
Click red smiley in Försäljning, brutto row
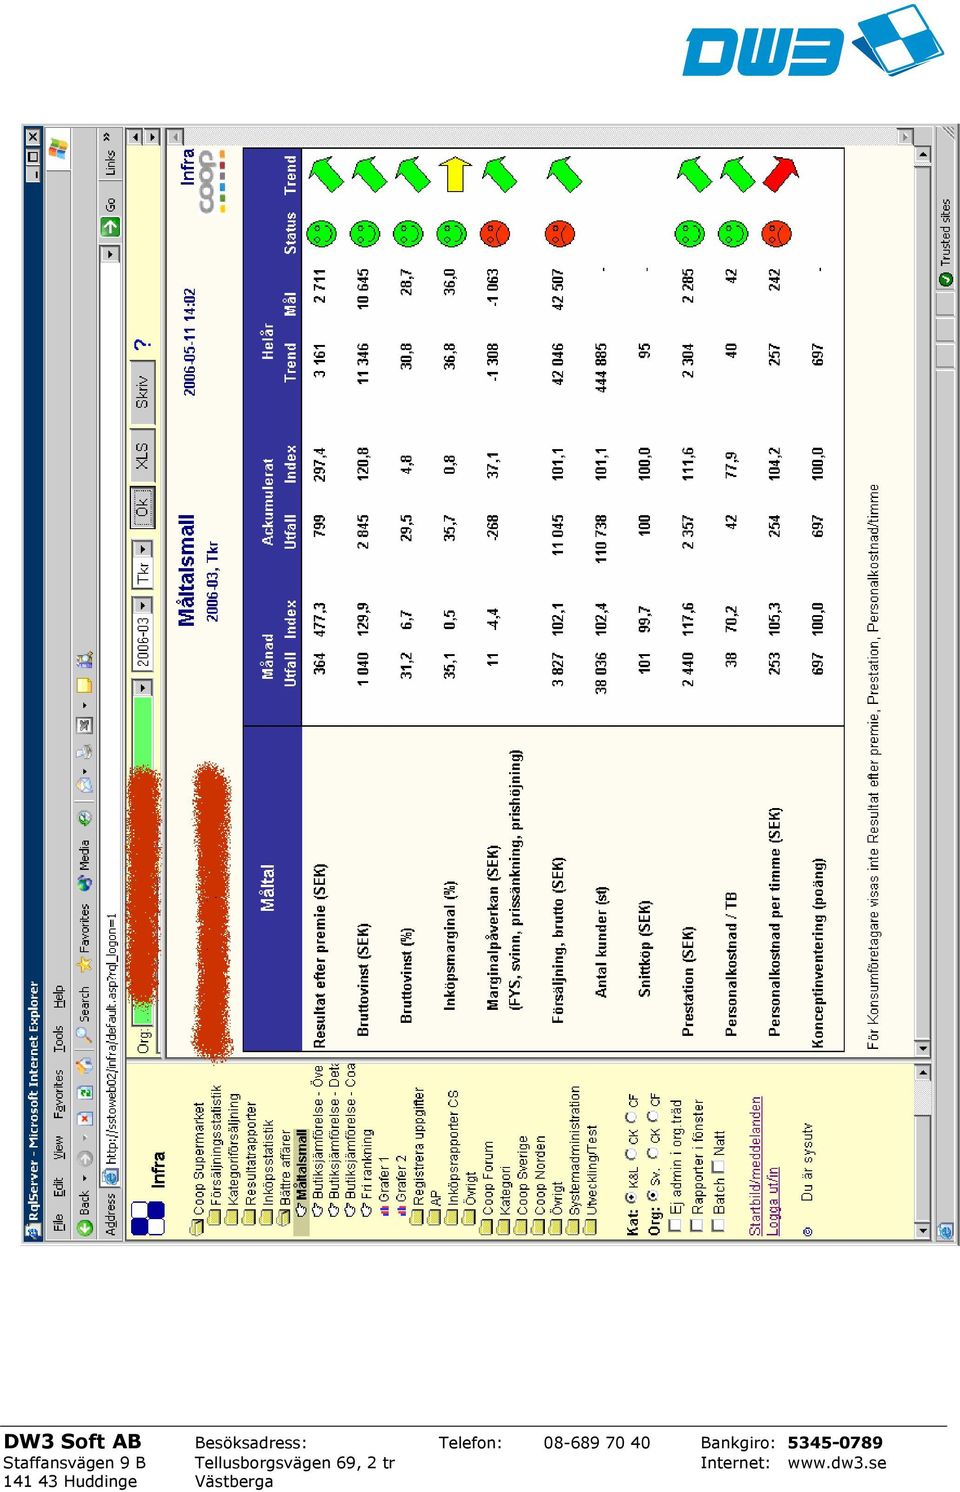coord(560,234)
